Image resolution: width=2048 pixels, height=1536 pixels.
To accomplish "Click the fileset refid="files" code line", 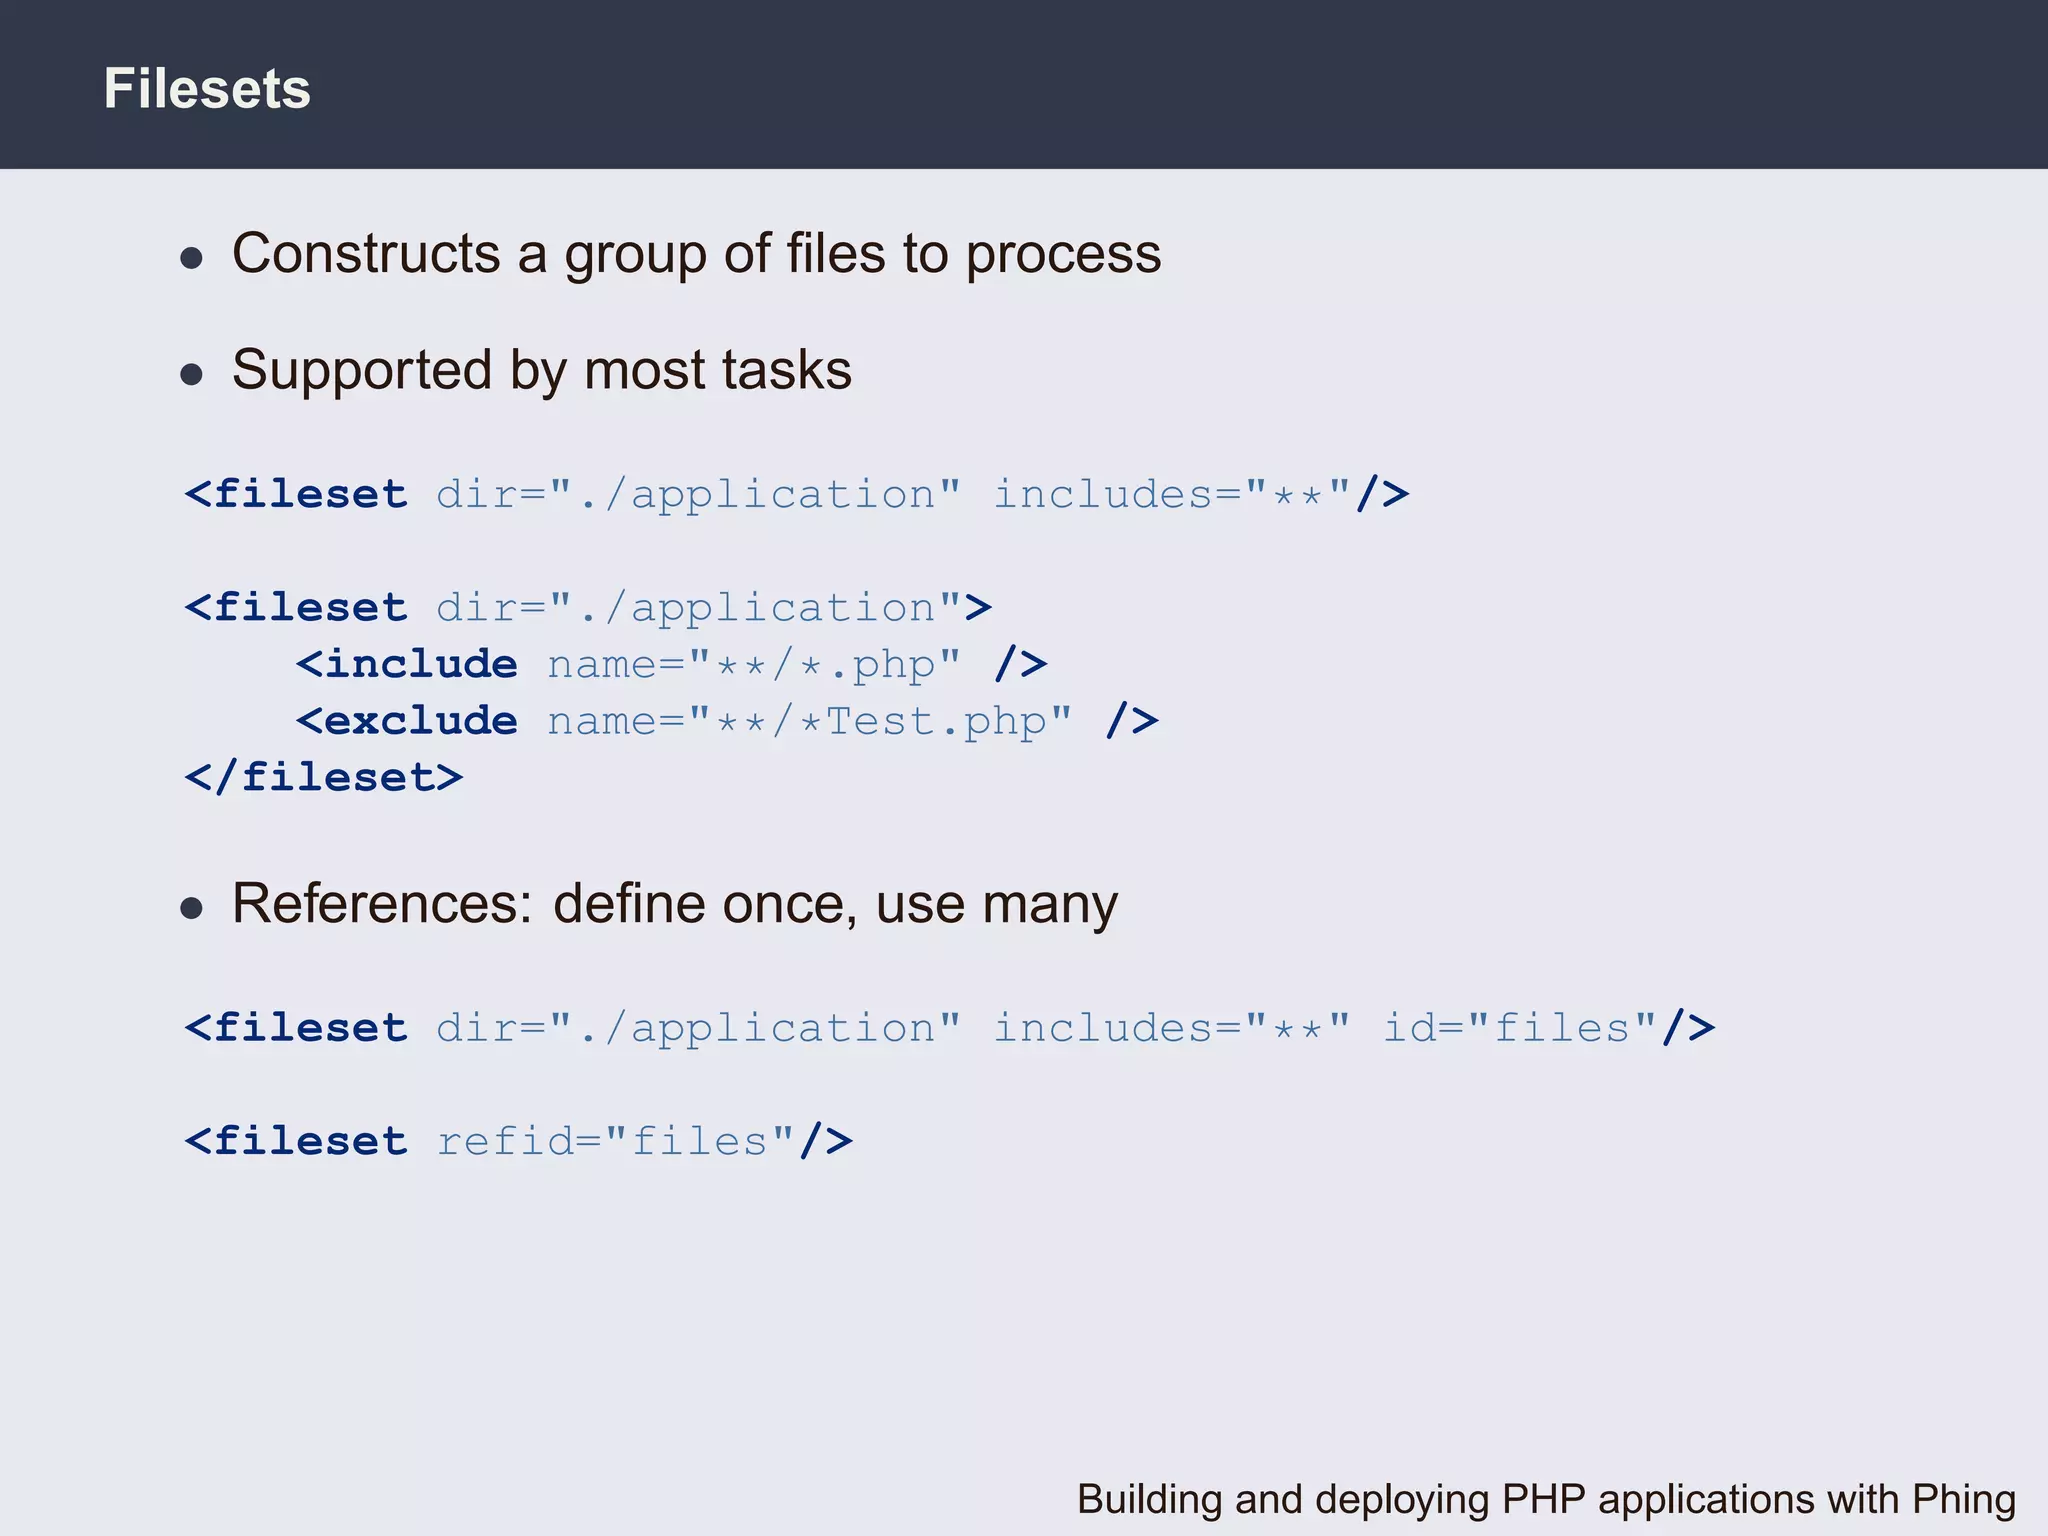I will point(518,1142).
